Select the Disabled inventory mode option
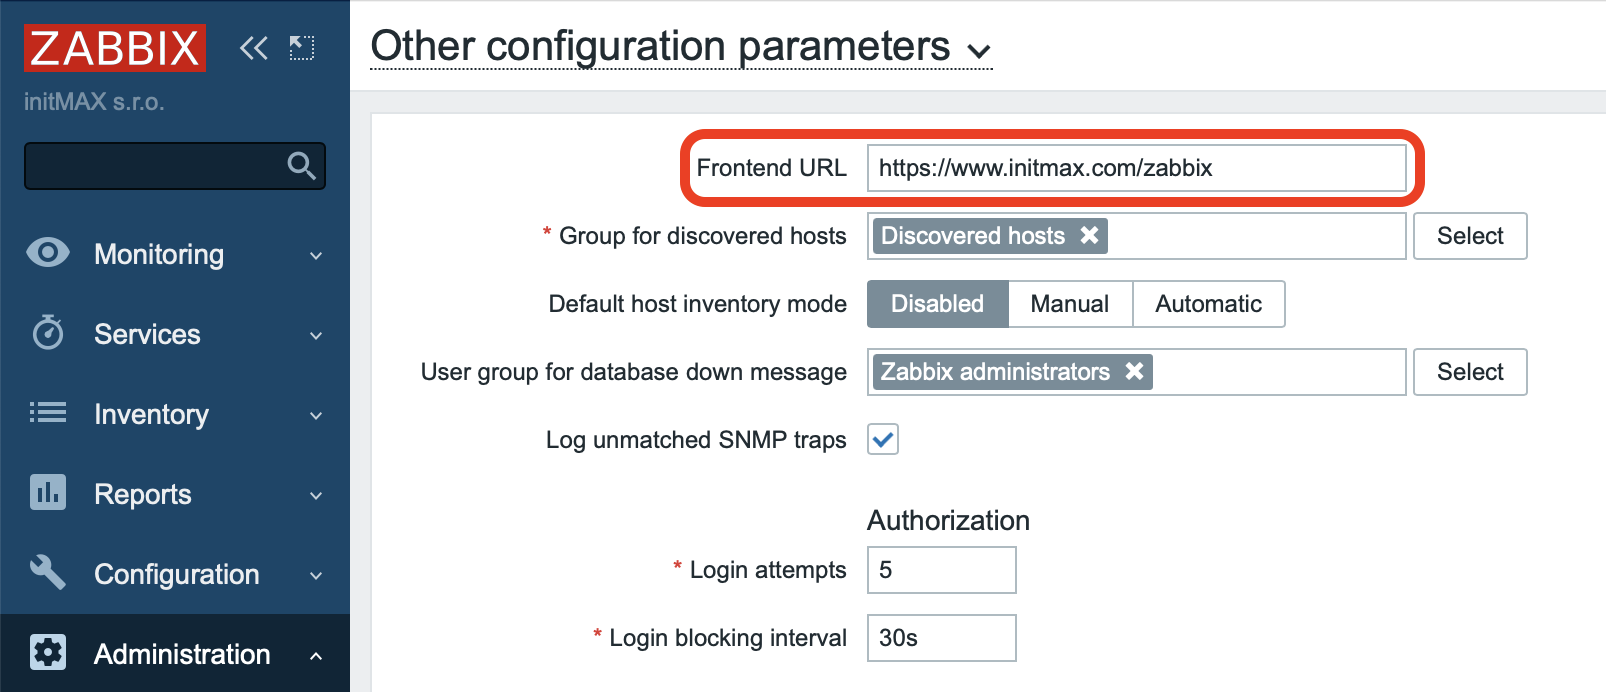1606x692 pixels. tap(938, 304)
